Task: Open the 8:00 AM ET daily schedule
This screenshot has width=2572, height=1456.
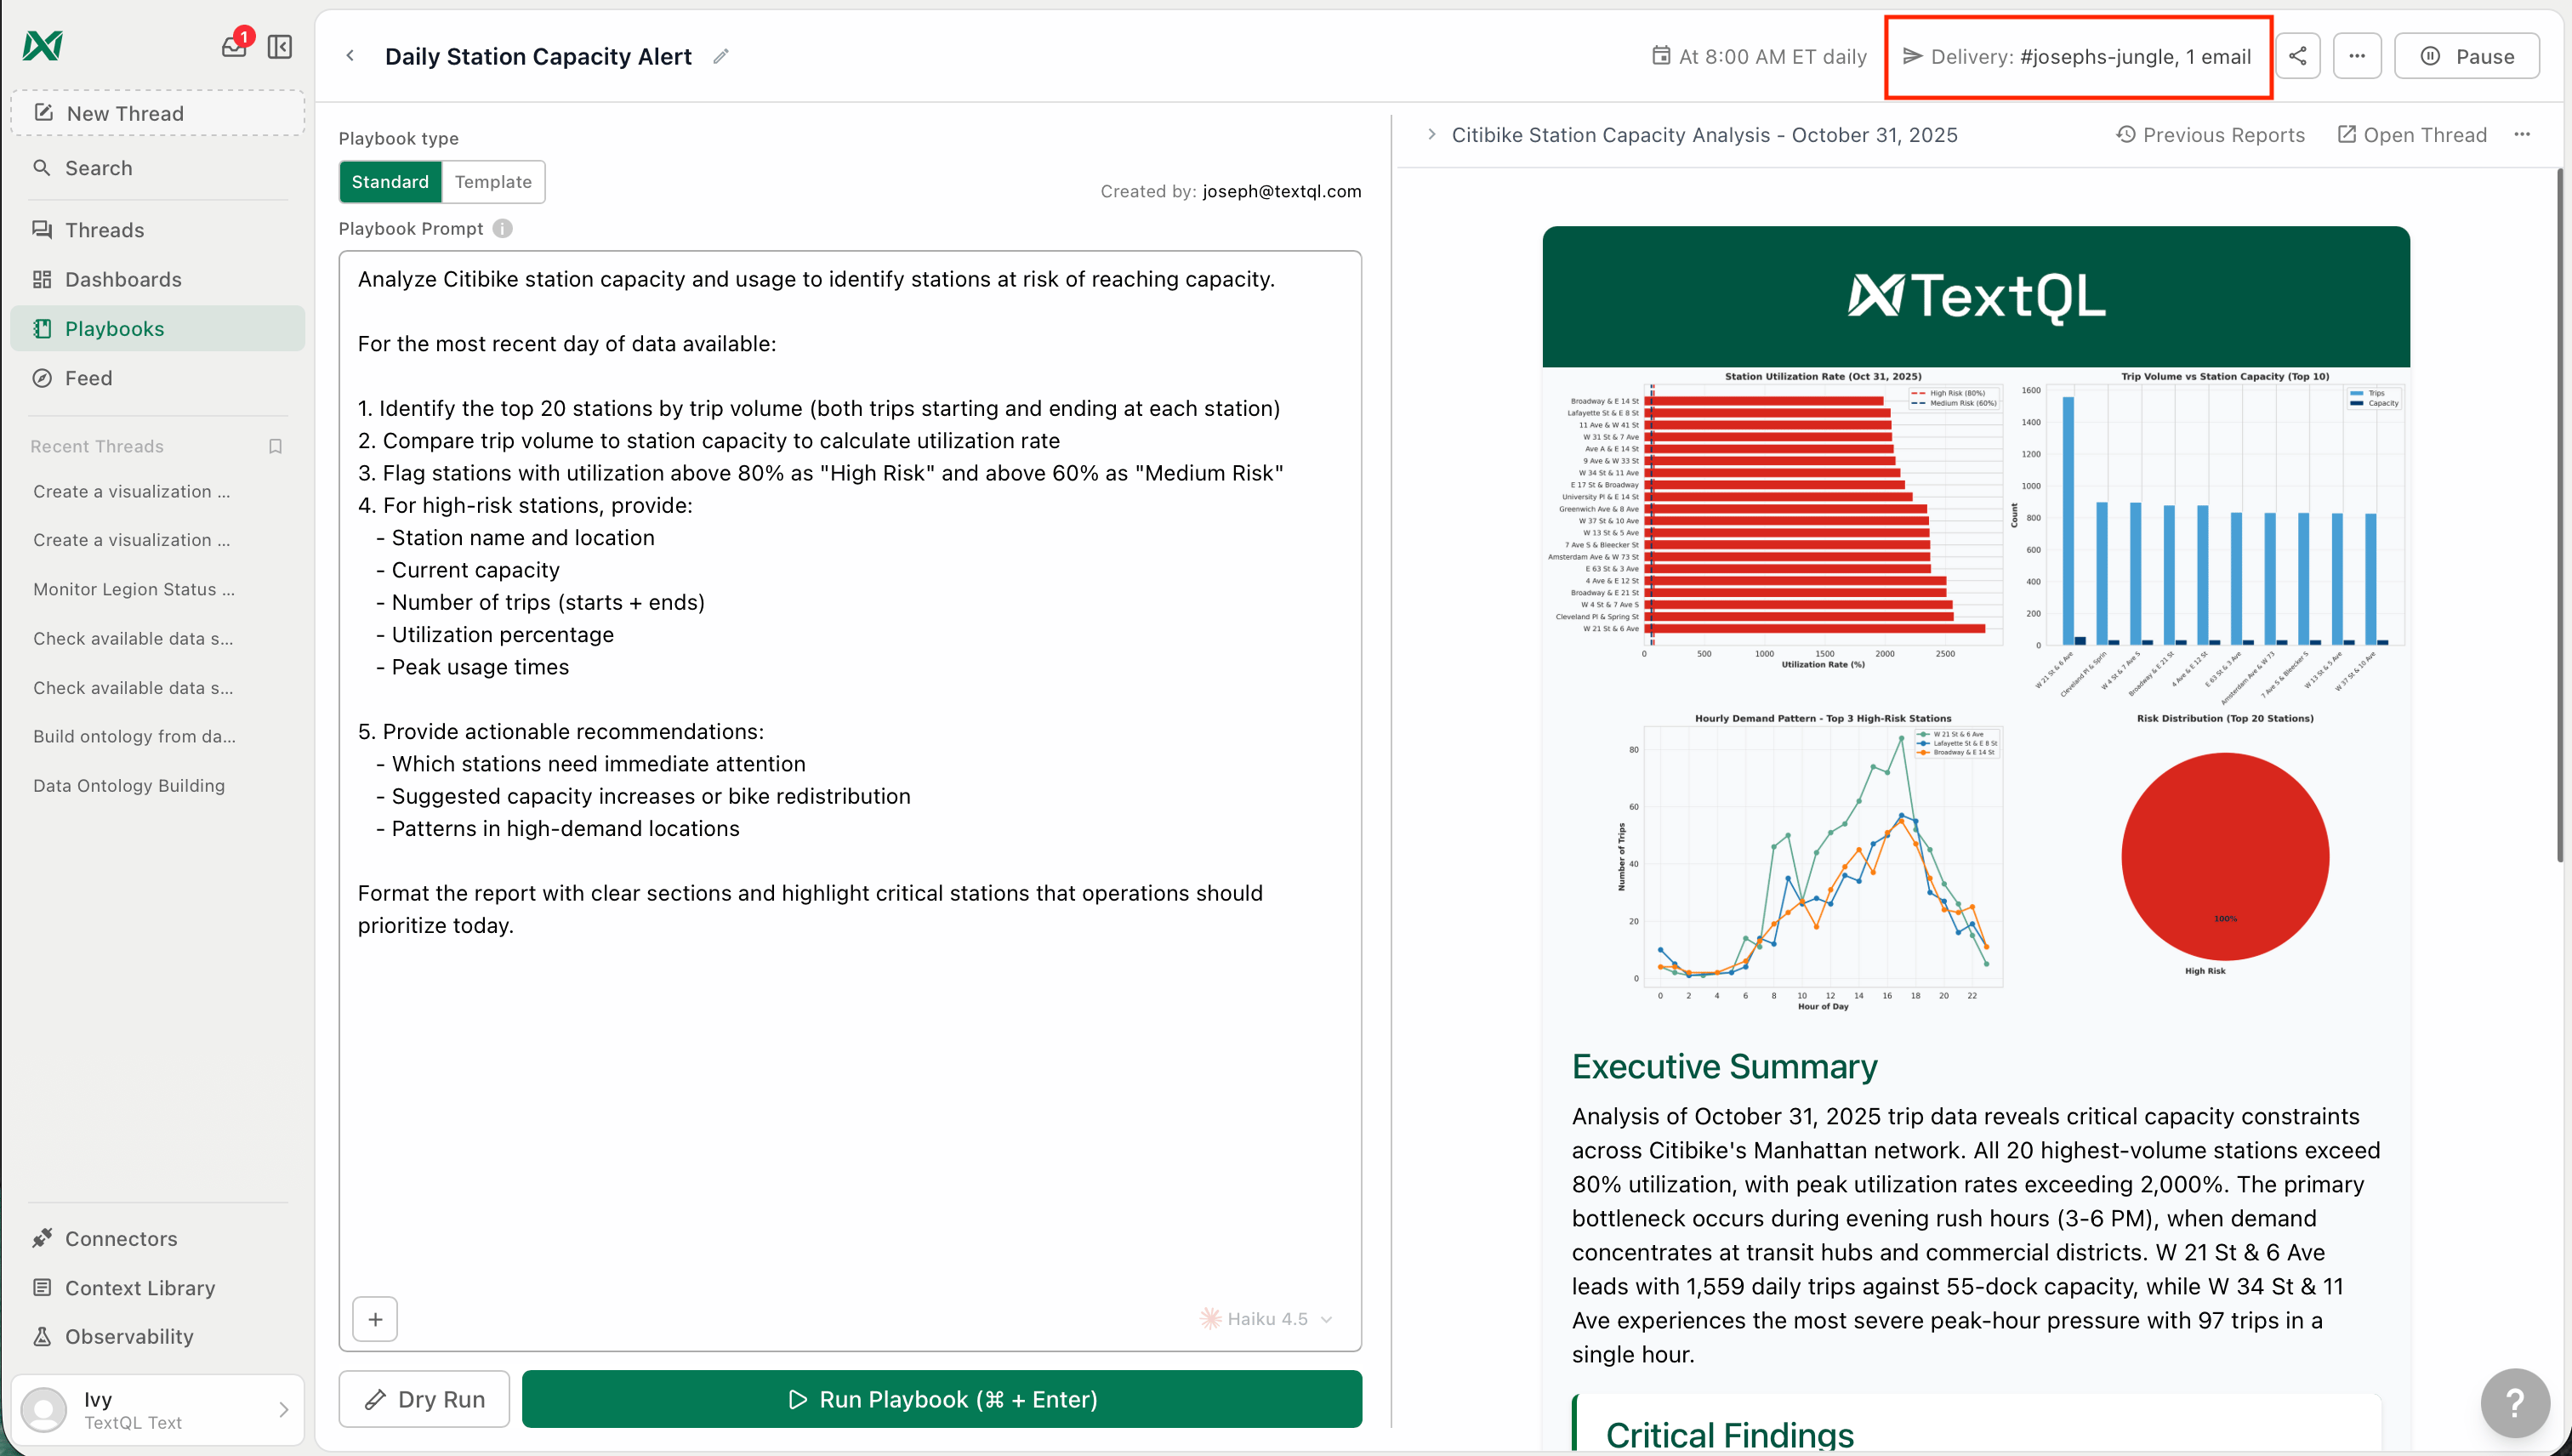Action: pos(1759,56)
